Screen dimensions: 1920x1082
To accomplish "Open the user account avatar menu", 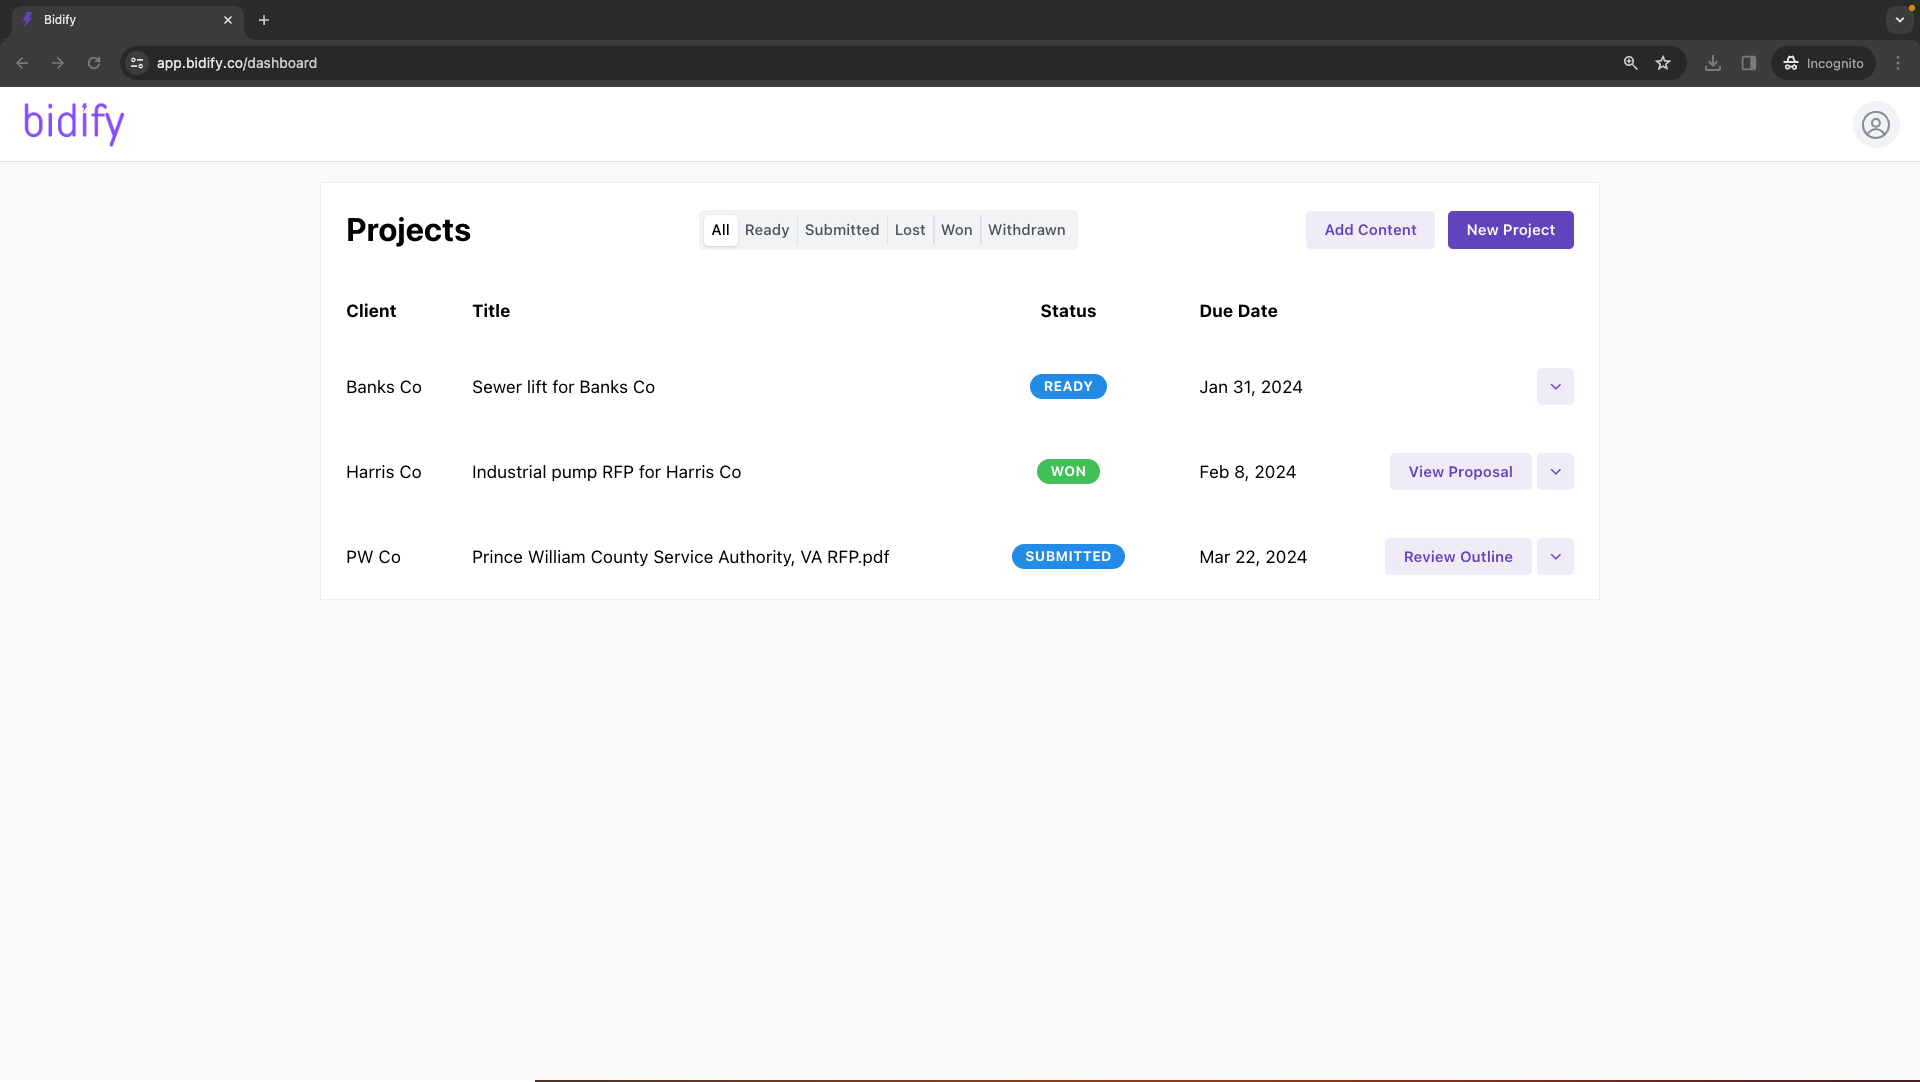I will coord(1875,125).
